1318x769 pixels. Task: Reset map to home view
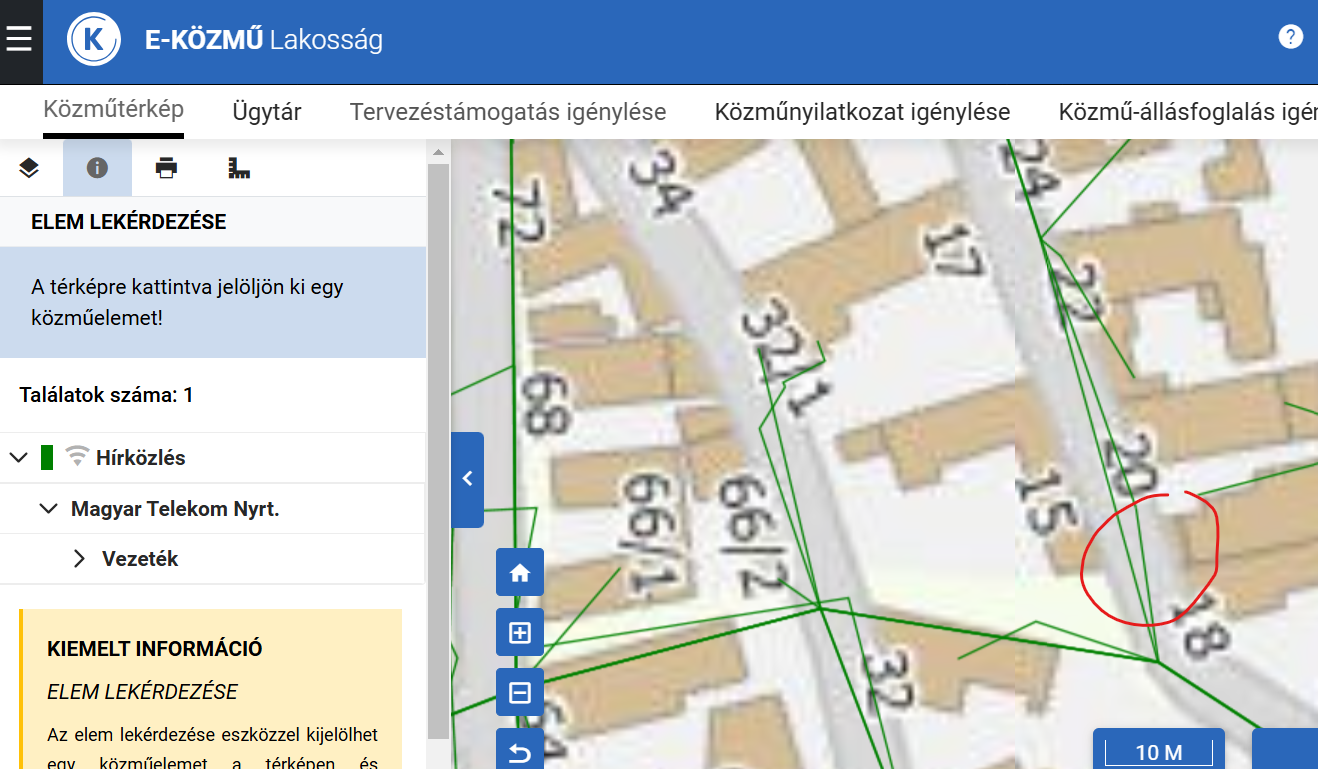(x=520, y=573)
